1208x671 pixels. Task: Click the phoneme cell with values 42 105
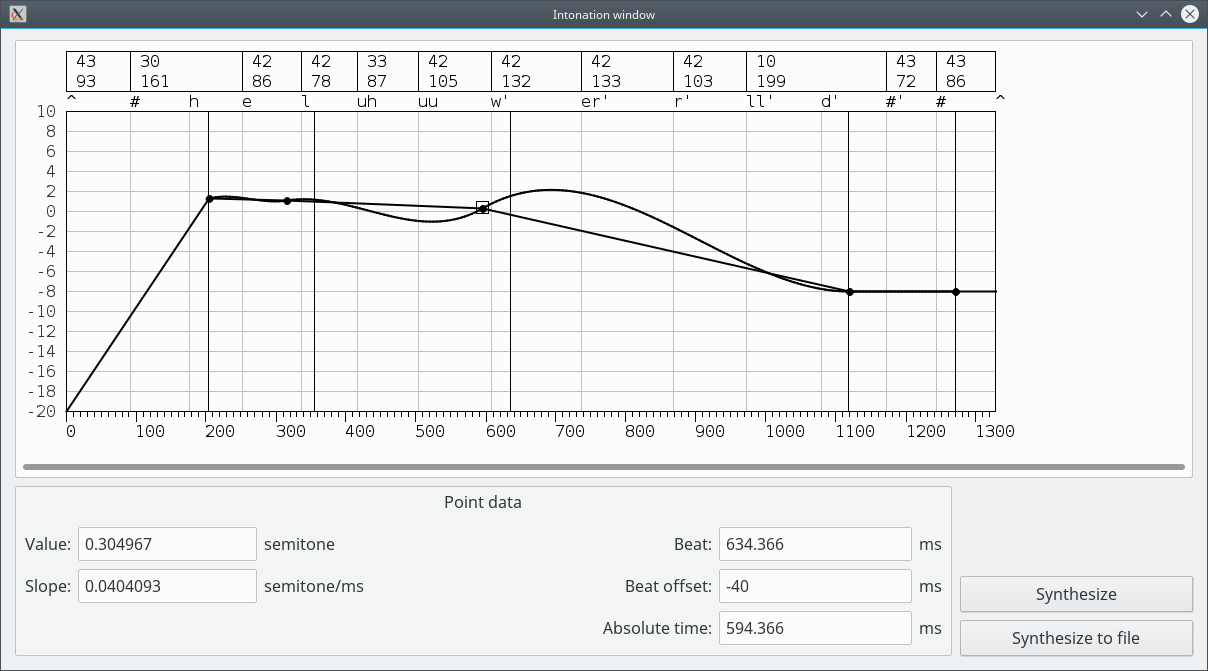(x=455, y=72)
